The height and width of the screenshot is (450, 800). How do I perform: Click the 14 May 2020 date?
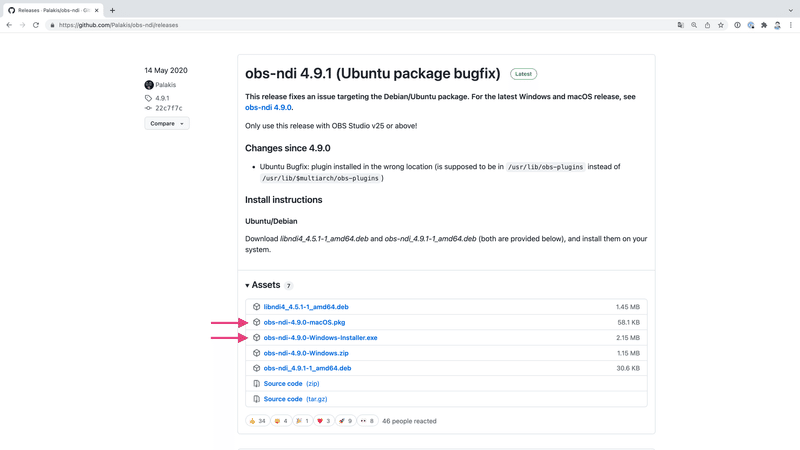pyautogui.click(x=166, y=70)
